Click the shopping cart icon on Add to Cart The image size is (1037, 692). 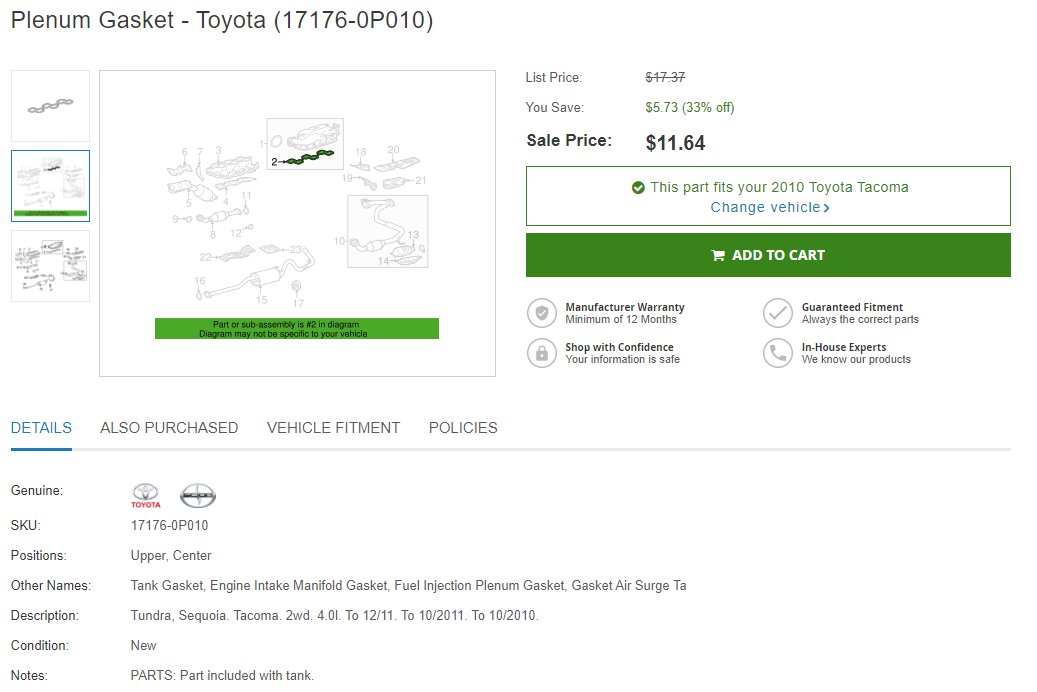click(x=718, y=255)
